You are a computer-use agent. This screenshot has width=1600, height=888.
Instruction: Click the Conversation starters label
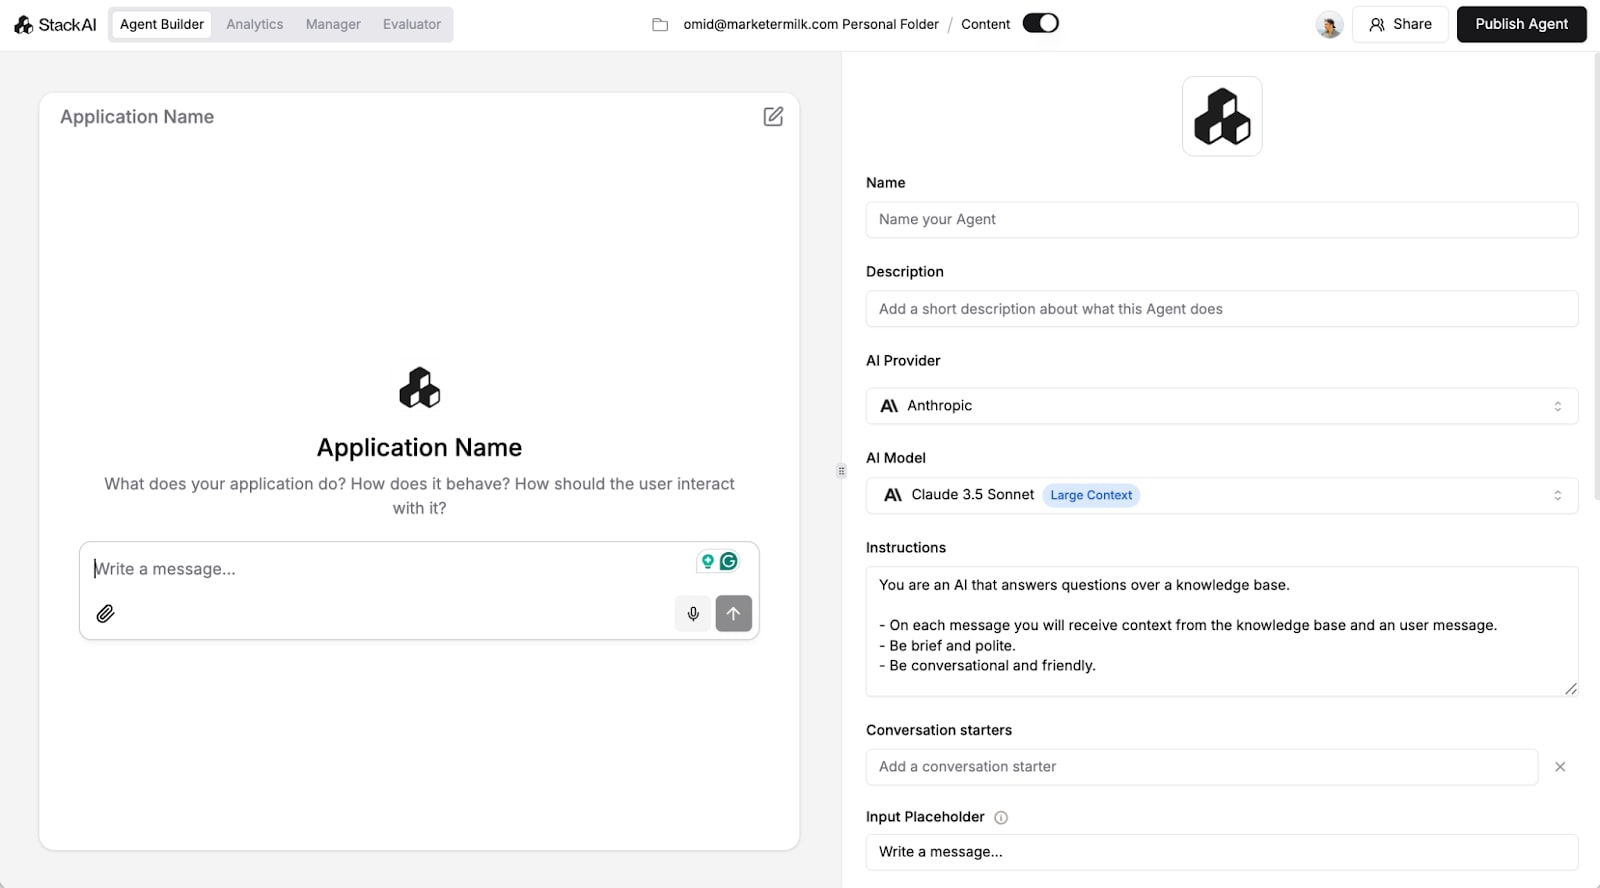click(939, 730)
